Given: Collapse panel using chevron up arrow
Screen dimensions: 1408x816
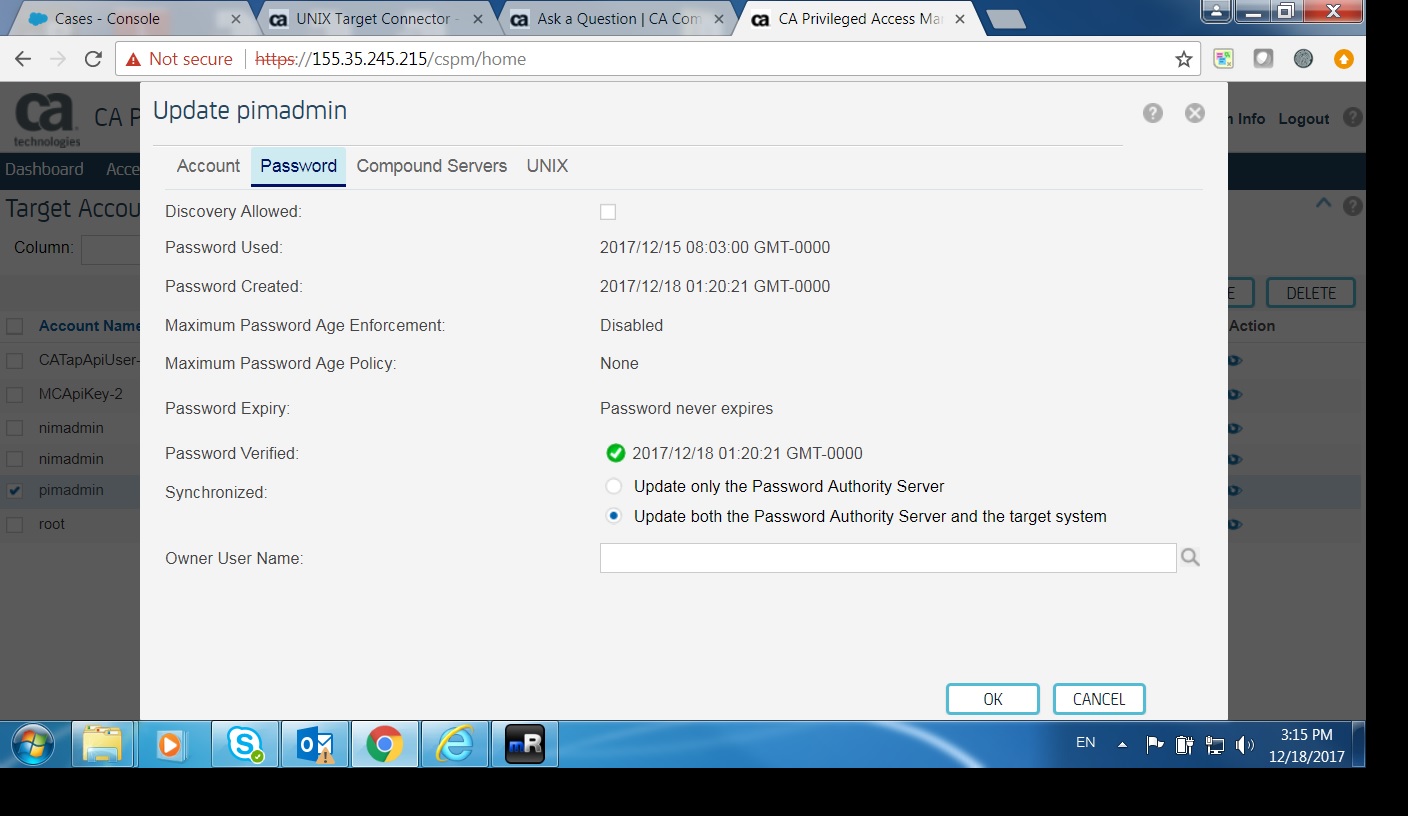Looking at the screenshot, I should point(1323,203).
